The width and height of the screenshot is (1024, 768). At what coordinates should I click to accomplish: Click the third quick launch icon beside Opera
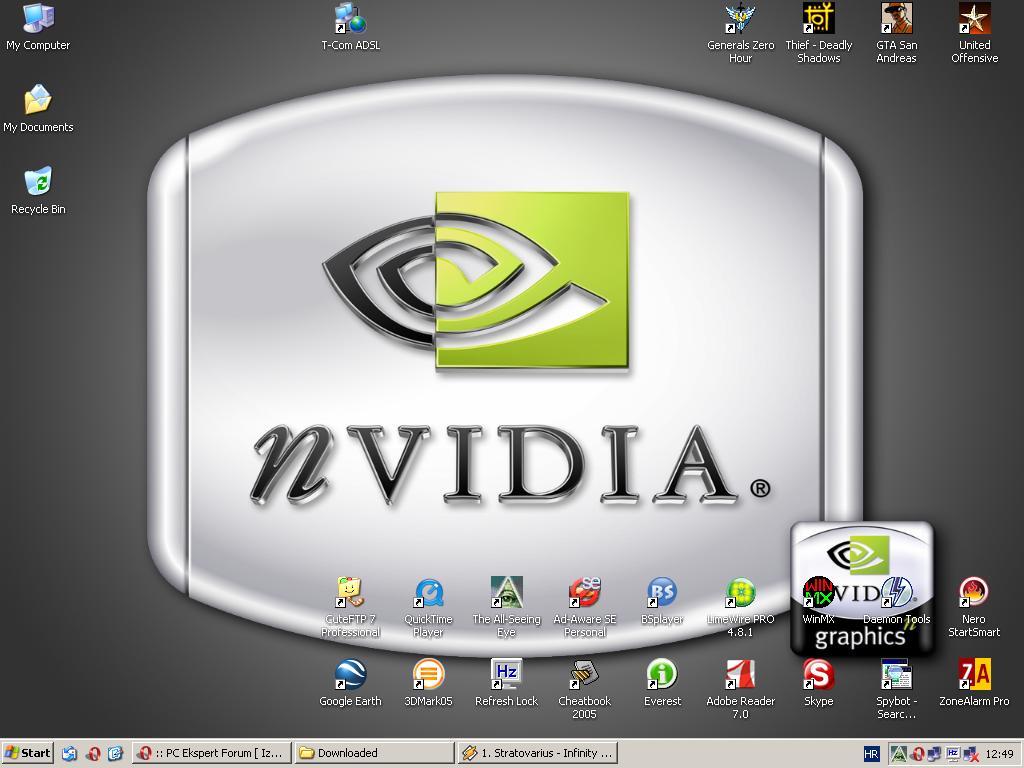tap(116, 754)
